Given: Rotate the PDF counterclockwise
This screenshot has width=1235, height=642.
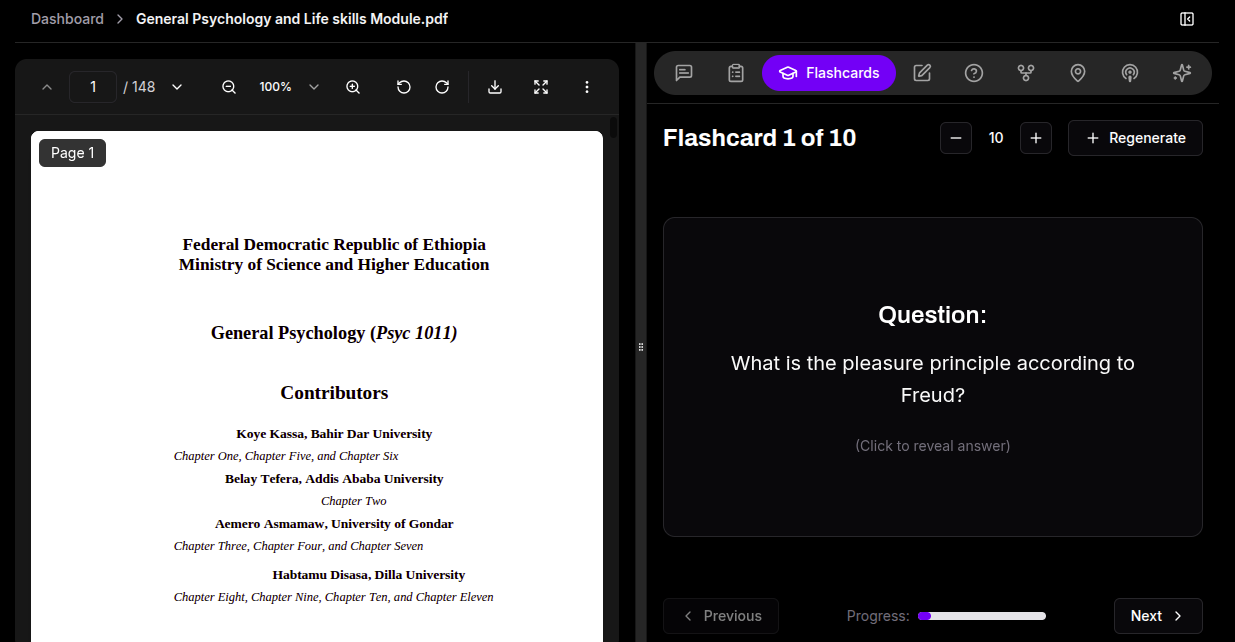Looking at the screenshot, I should 404,87.
